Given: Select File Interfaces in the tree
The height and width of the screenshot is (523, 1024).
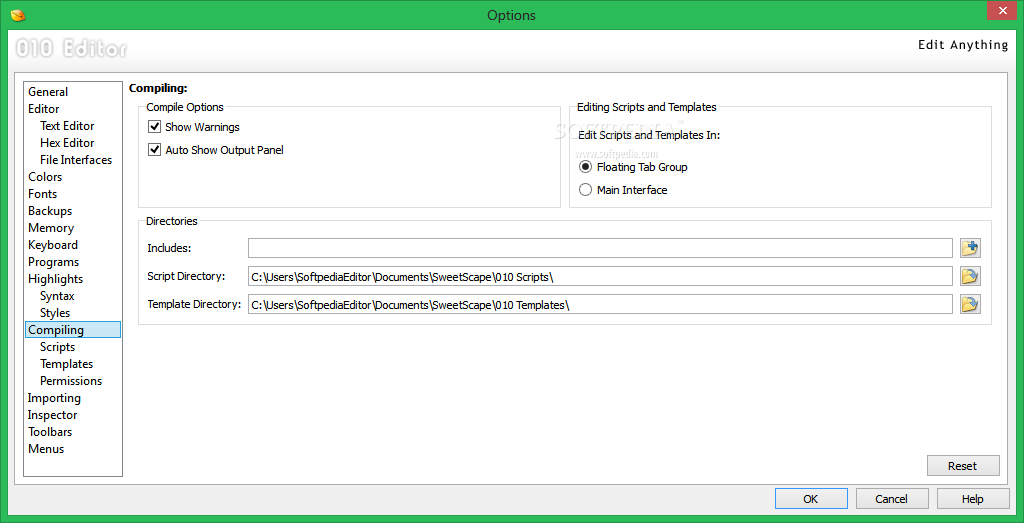Looking at the screenshot, I should pos(76,160).
